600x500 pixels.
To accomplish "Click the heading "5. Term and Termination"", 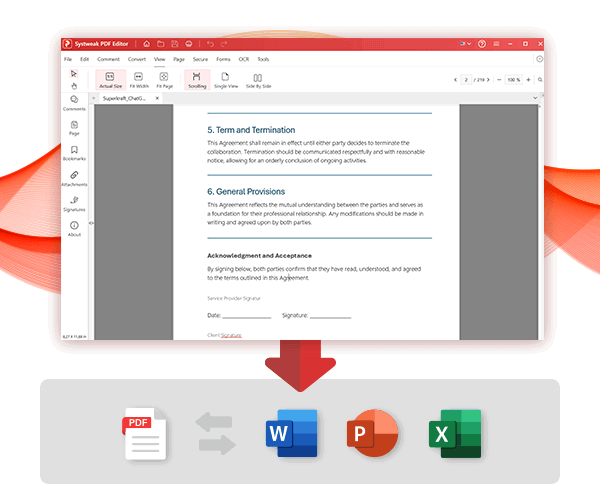I will [251, 130].
